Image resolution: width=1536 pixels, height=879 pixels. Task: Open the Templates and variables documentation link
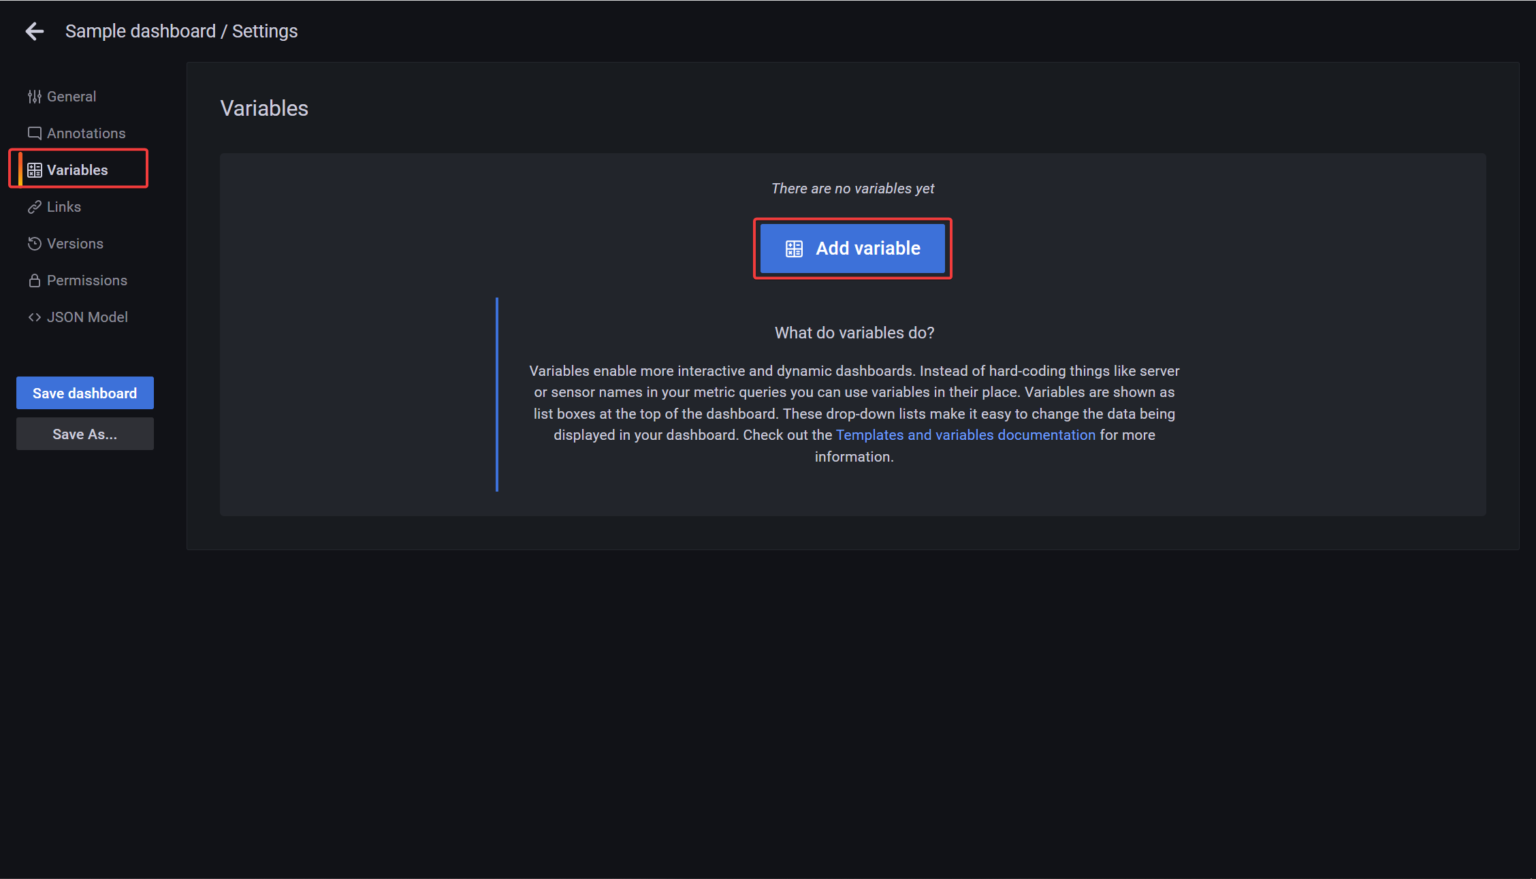[x=965, y=434]
